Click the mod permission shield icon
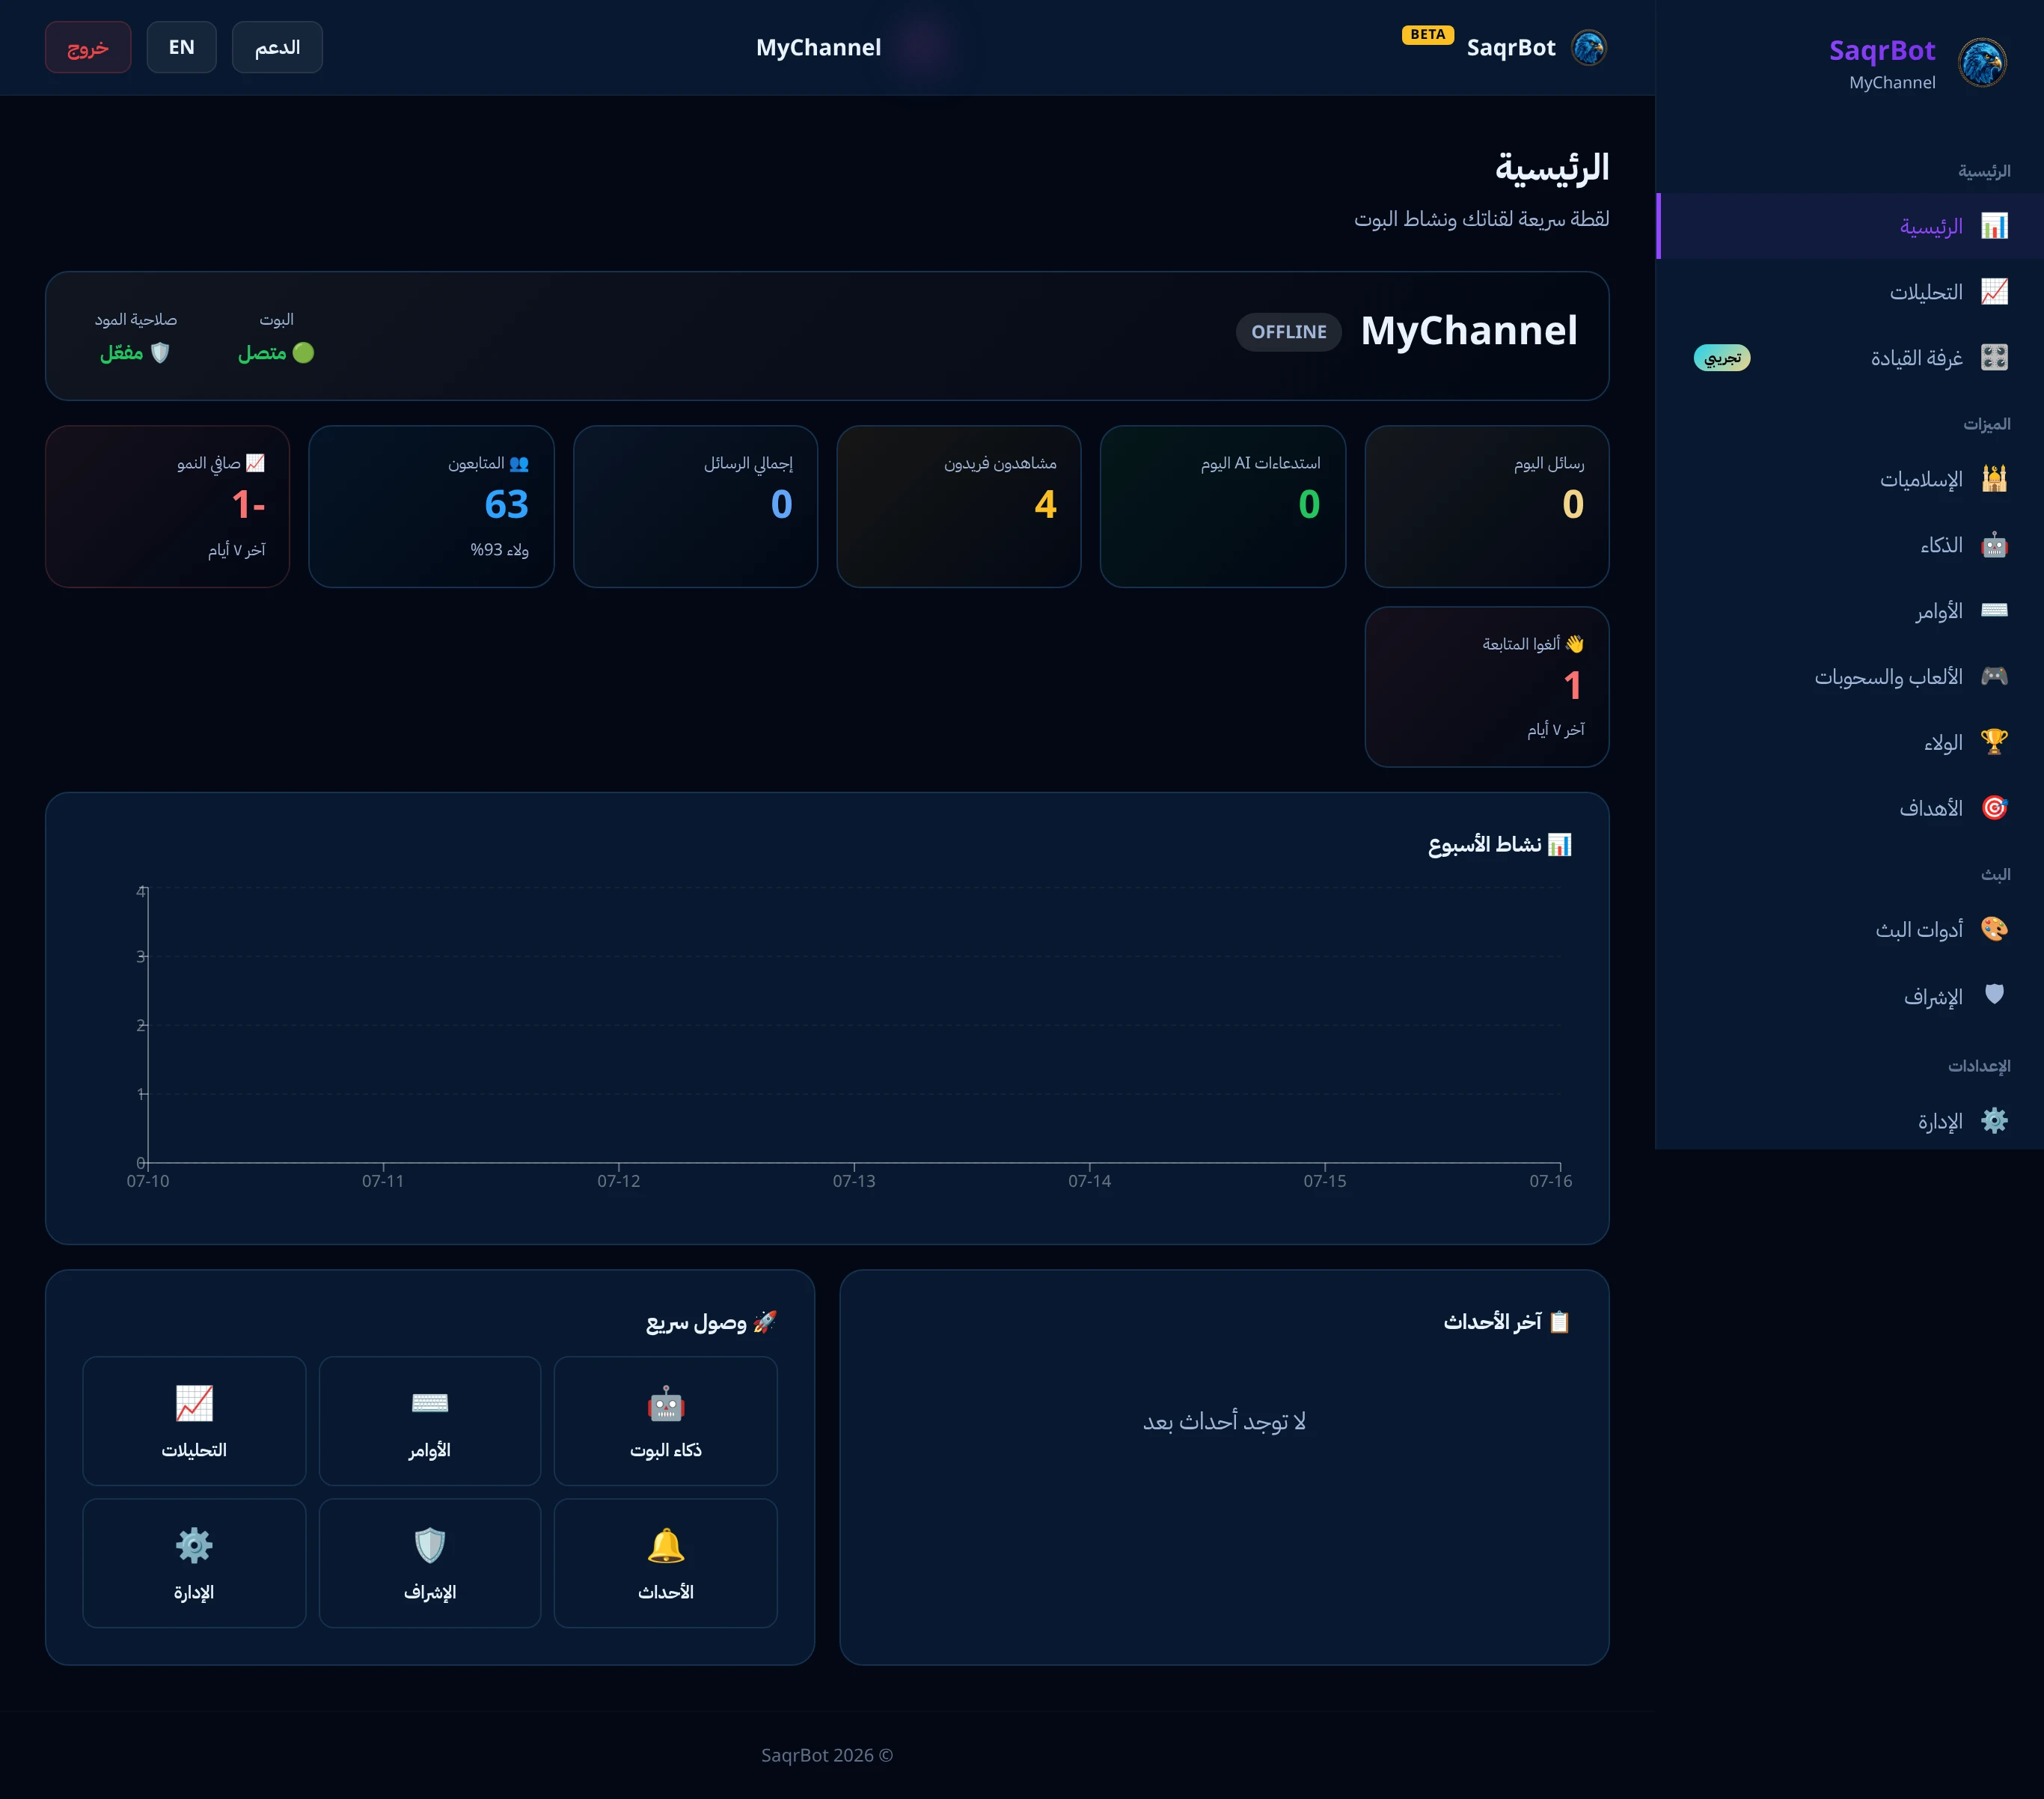This screenshot has height=1799, width=2044. (160, 353)
